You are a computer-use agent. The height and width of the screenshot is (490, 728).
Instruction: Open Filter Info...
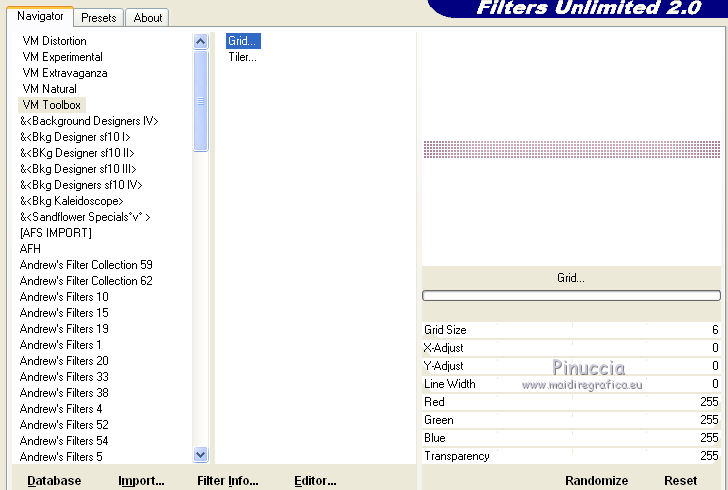(x=228, y=481)
